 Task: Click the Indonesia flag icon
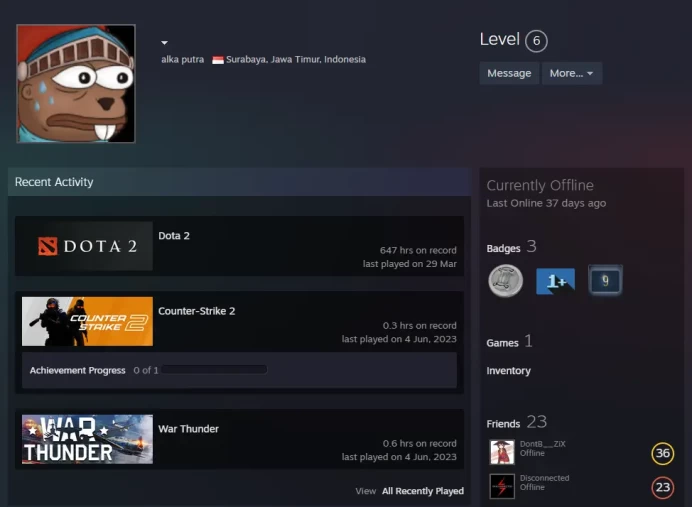pos(218,60)
